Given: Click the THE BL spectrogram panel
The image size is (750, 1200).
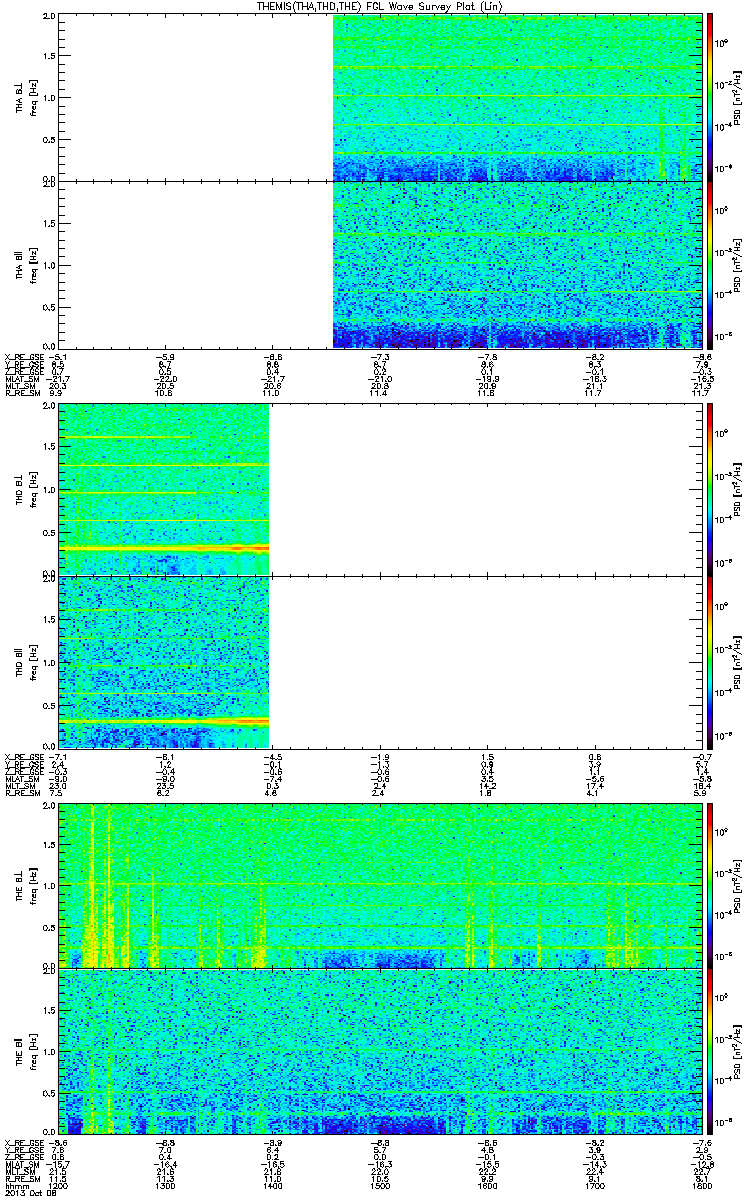Looking at the screenshot, I should click(x=379, y=885).
